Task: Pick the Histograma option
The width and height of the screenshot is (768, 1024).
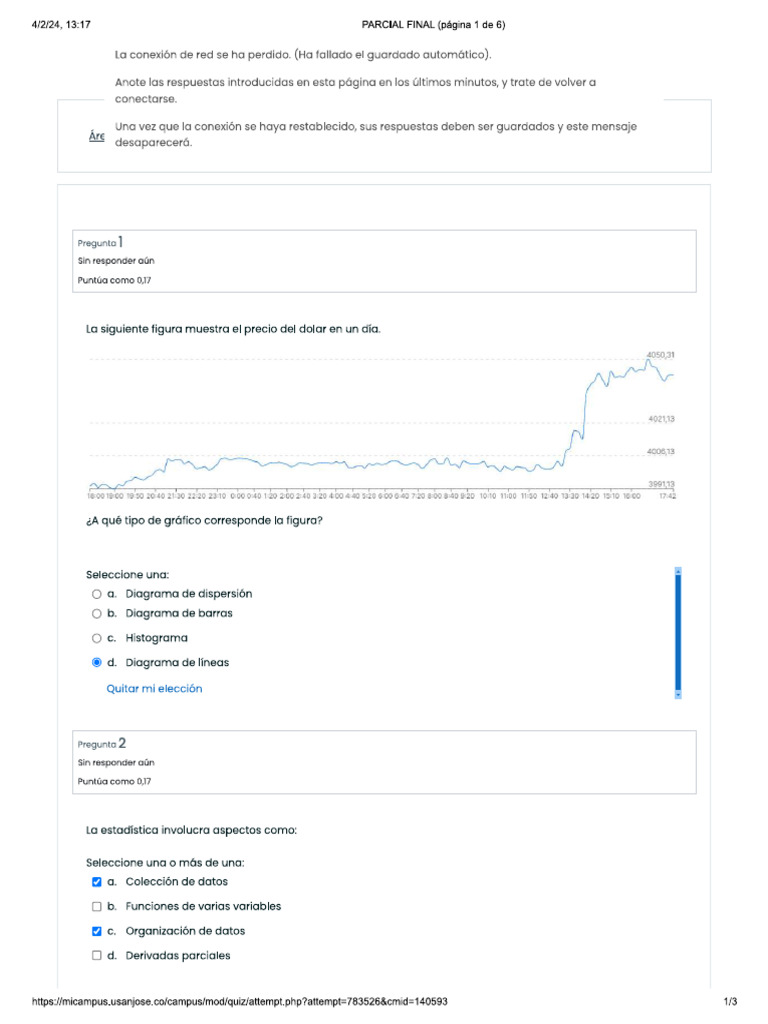Action: click(97, 638)
